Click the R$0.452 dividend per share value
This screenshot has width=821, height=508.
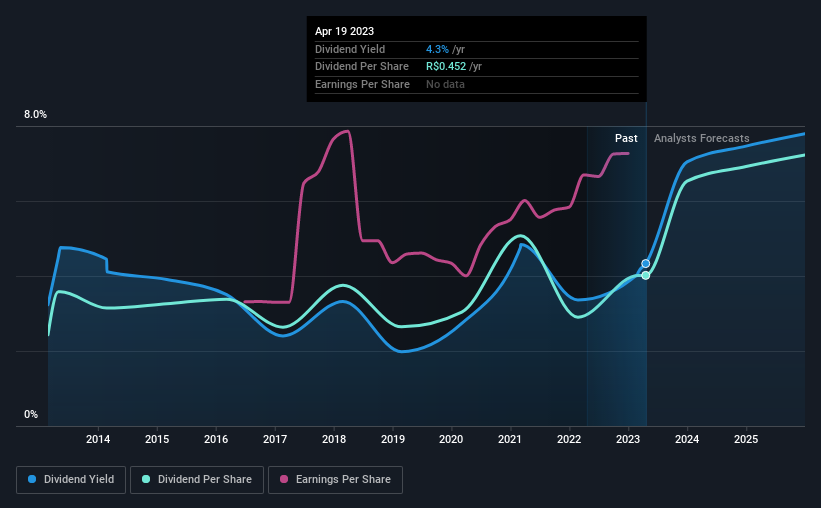(446, 67)
